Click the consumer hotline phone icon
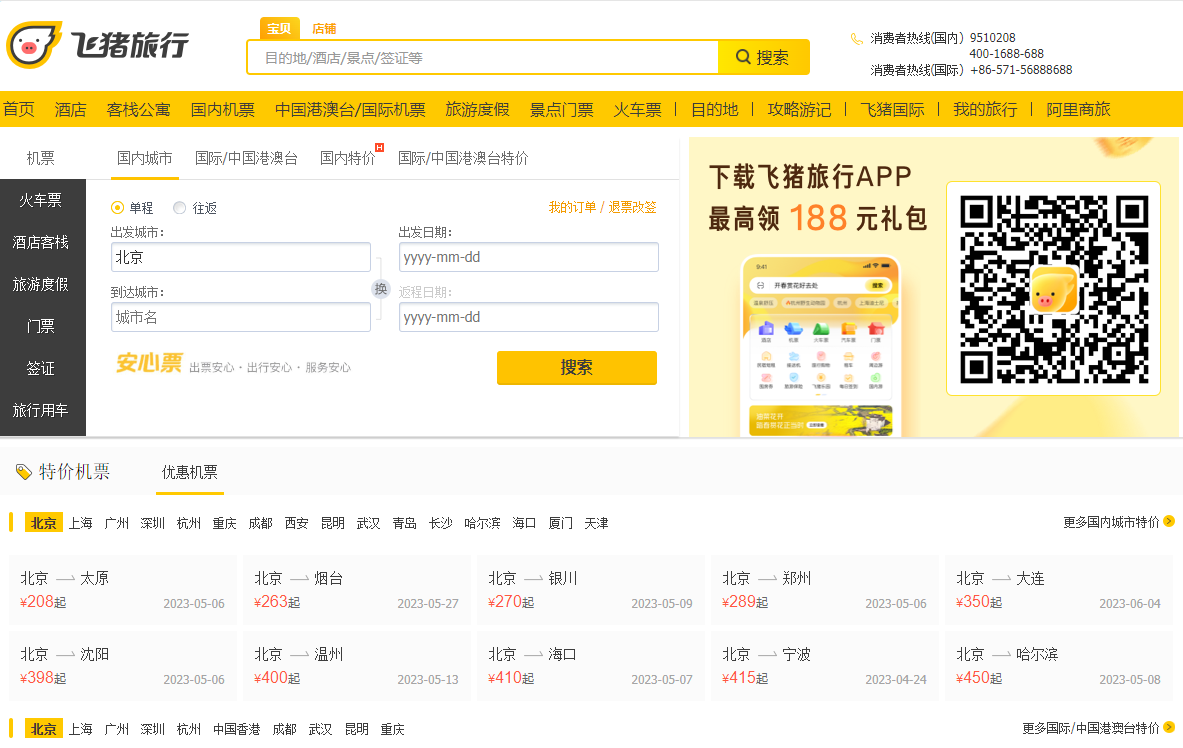Viewport: 1183px width, 748px height. pyautogui.click(x=856, y=39)
